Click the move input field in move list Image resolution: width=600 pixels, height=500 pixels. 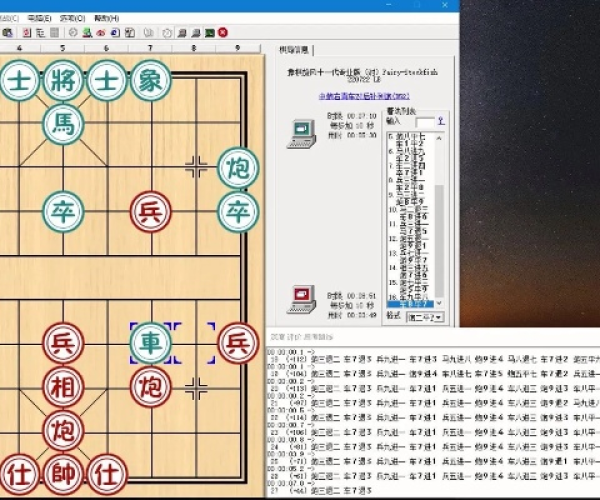[x=426, y=122]
